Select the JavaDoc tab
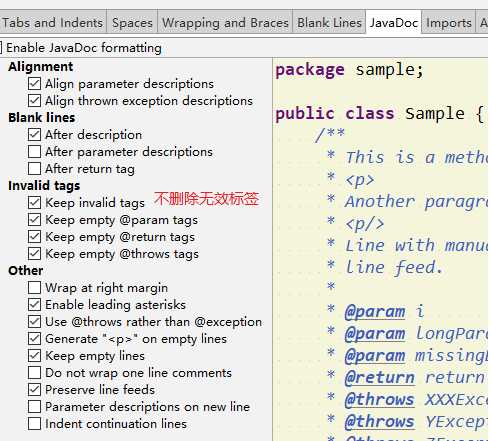 [394, 22]
